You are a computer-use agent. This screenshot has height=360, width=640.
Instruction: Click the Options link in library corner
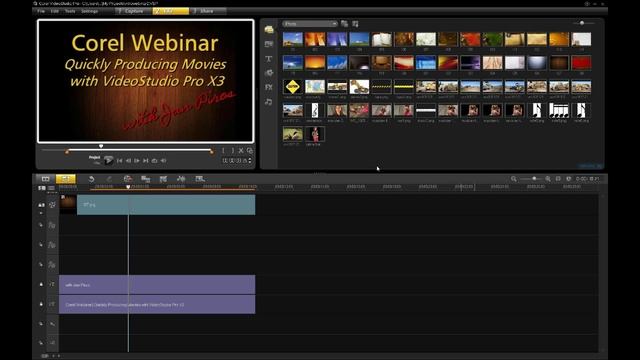590,166
